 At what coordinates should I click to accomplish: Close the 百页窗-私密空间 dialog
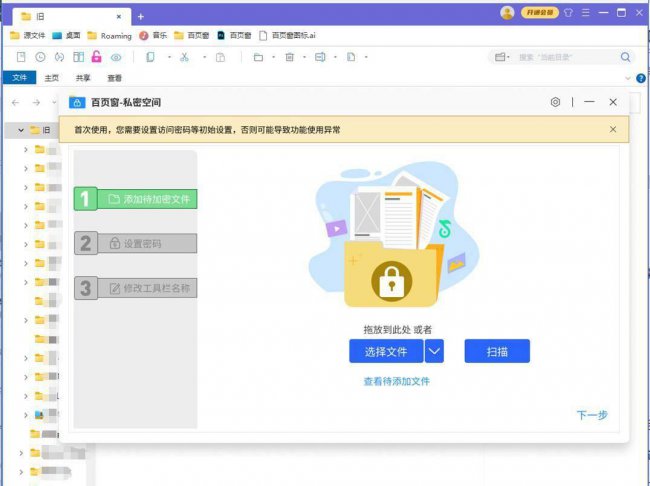tap(613, 102)
